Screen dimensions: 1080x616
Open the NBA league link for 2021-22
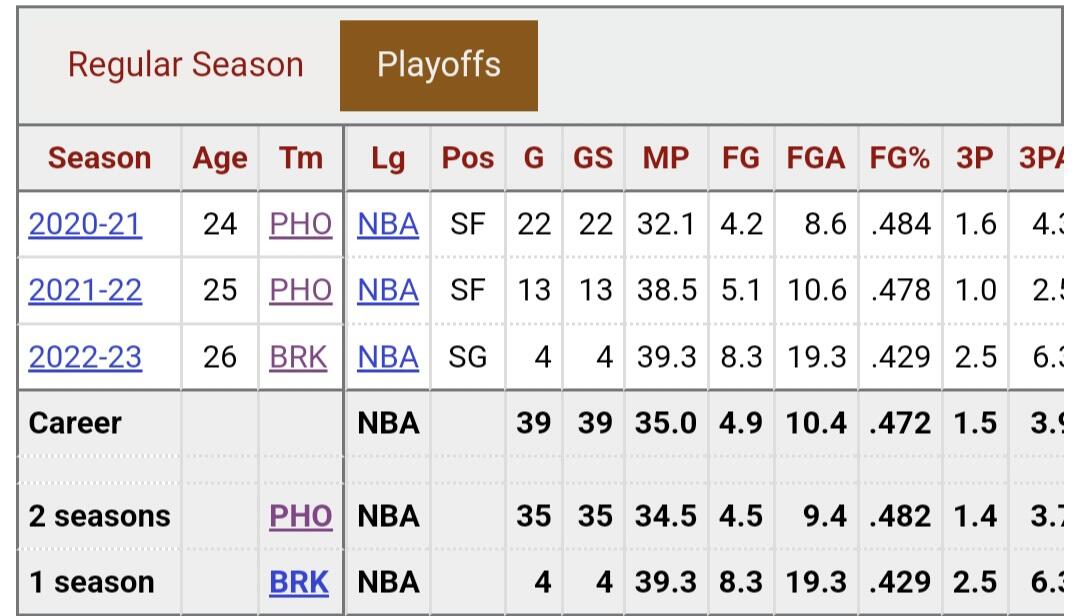coord(388,290)
